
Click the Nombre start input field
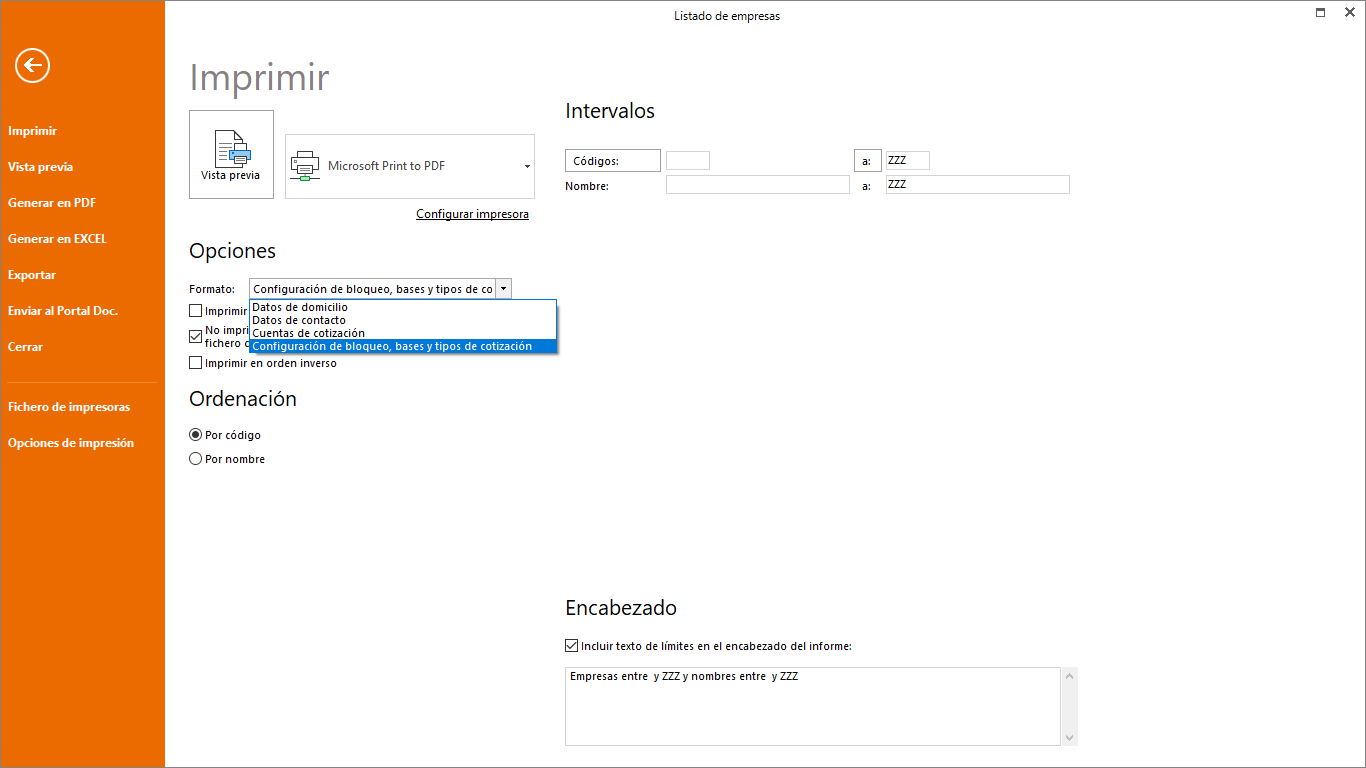(758, 185)
